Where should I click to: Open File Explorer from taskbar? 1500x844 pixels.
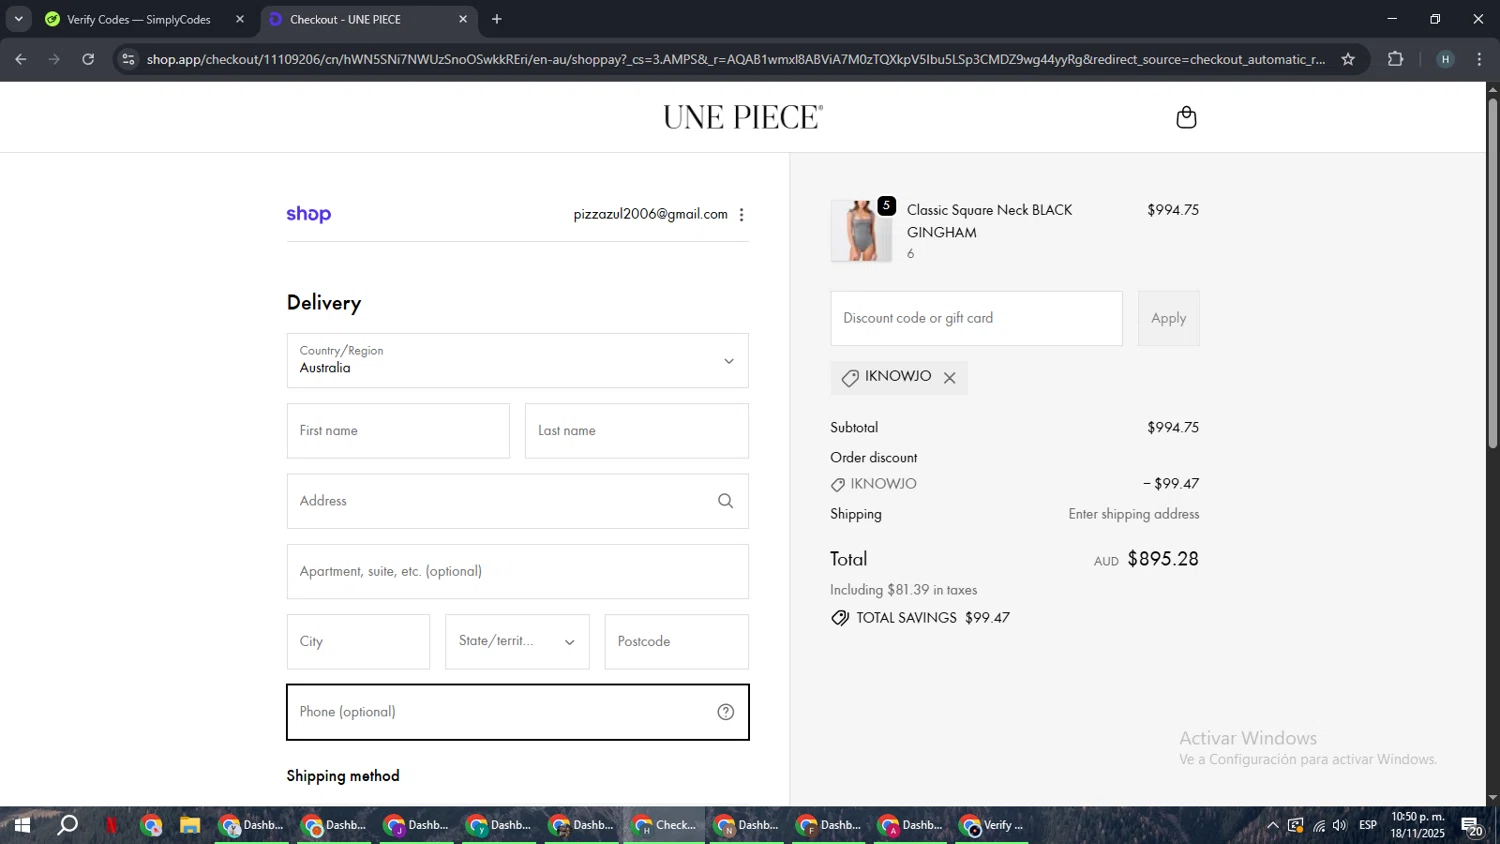pyautogui.click(x=190, y=825)
